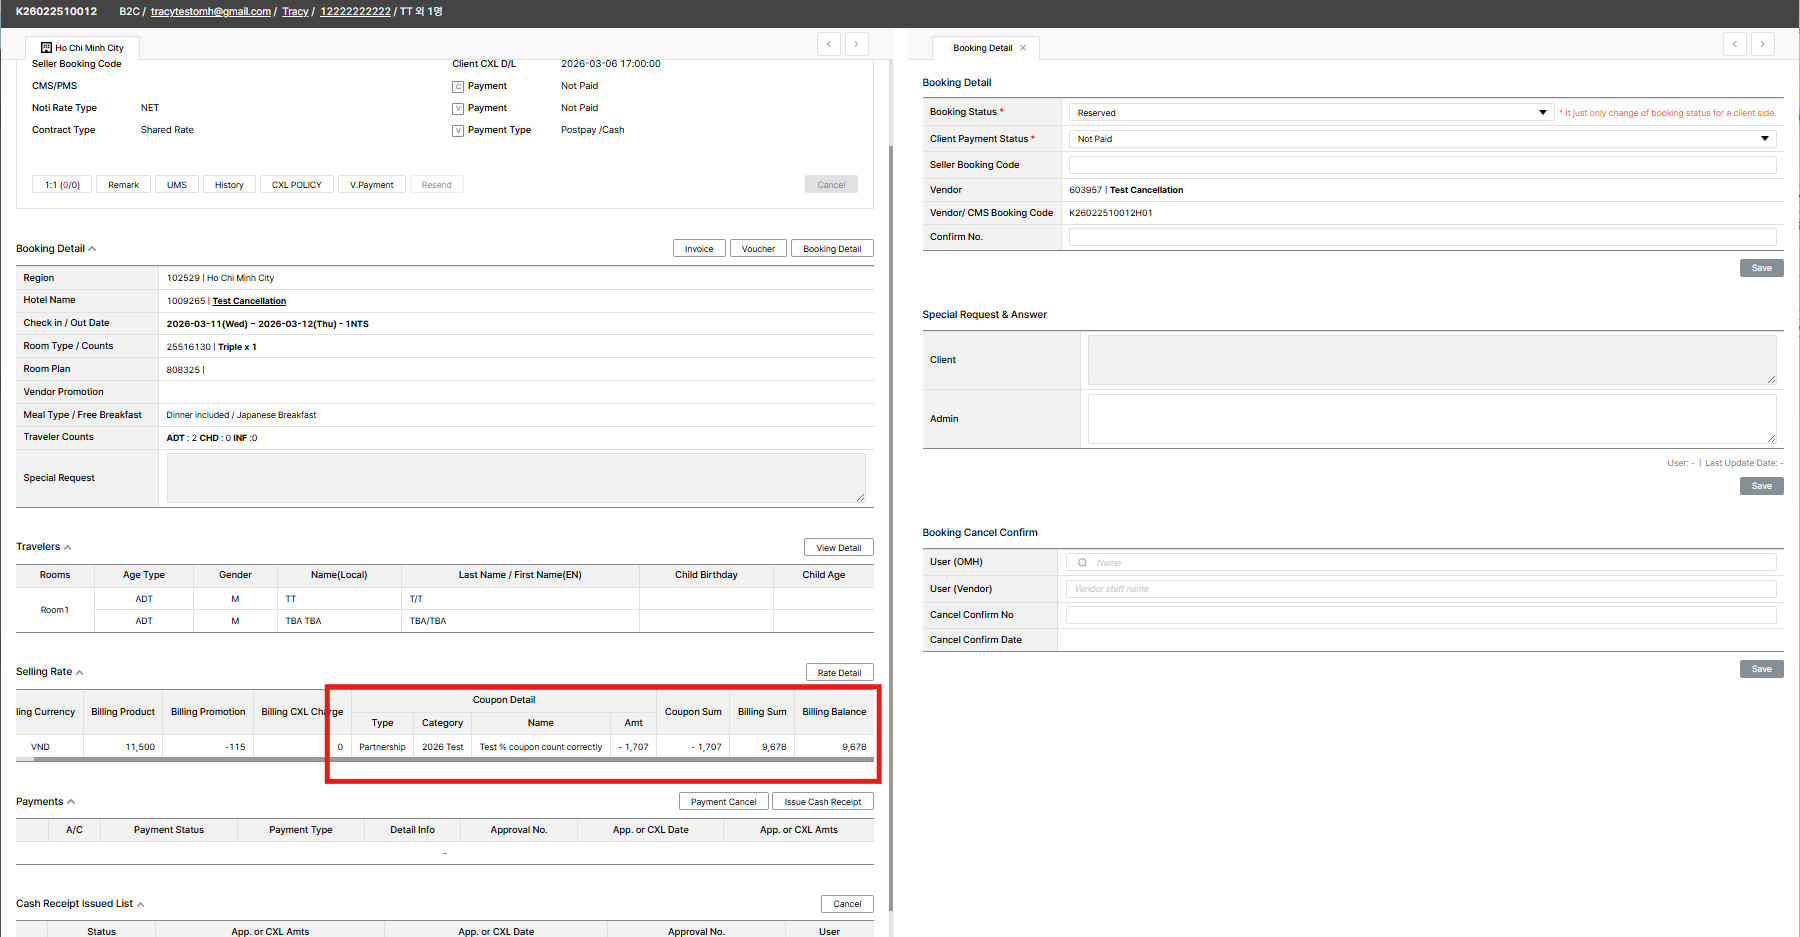Close the Booking Detail tab with its X
Screen dimensions: 1800x937
pyautogui.click(x=1023, y=48)
